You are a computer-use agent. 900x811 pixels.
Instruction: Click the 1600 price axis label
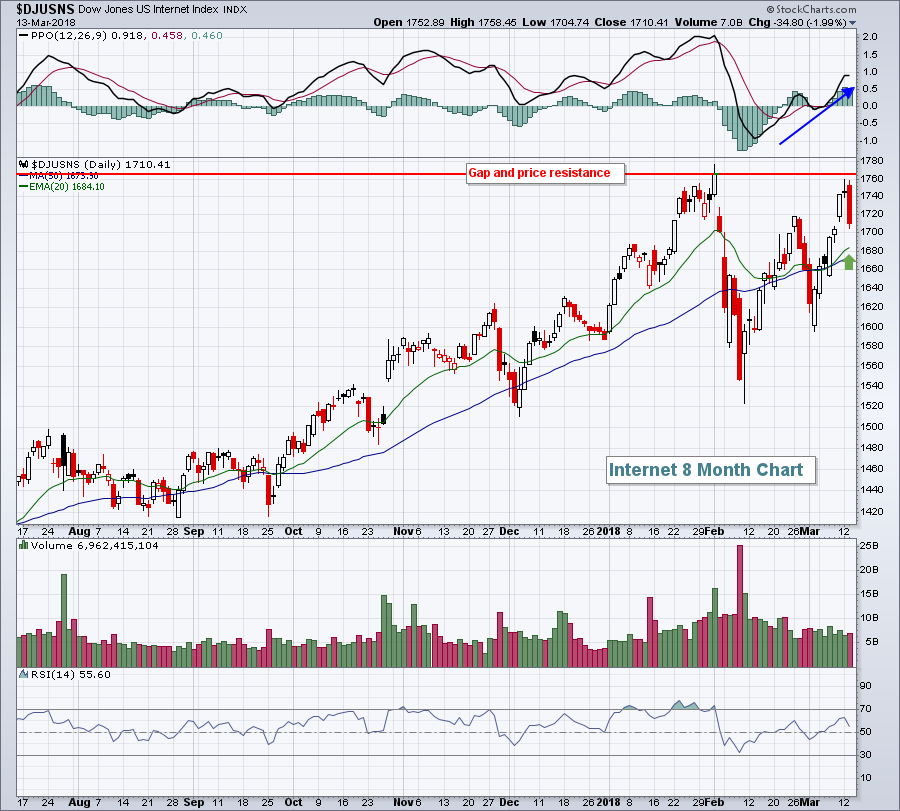[x=871, y=327]
